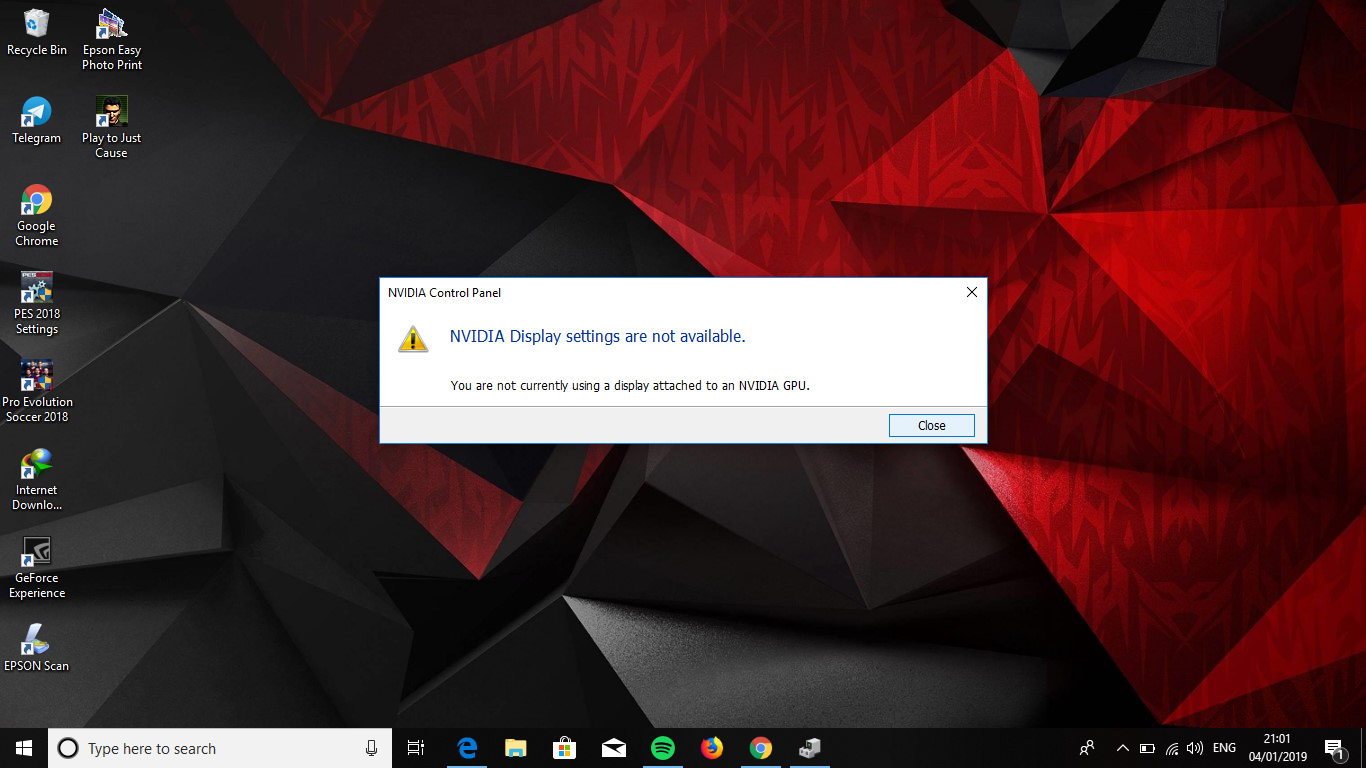Image resolution: width=1366 pixels, height=768 pixels.
Task: Select the PES 2018 Settings shortcut
Action: click(37, 303)
